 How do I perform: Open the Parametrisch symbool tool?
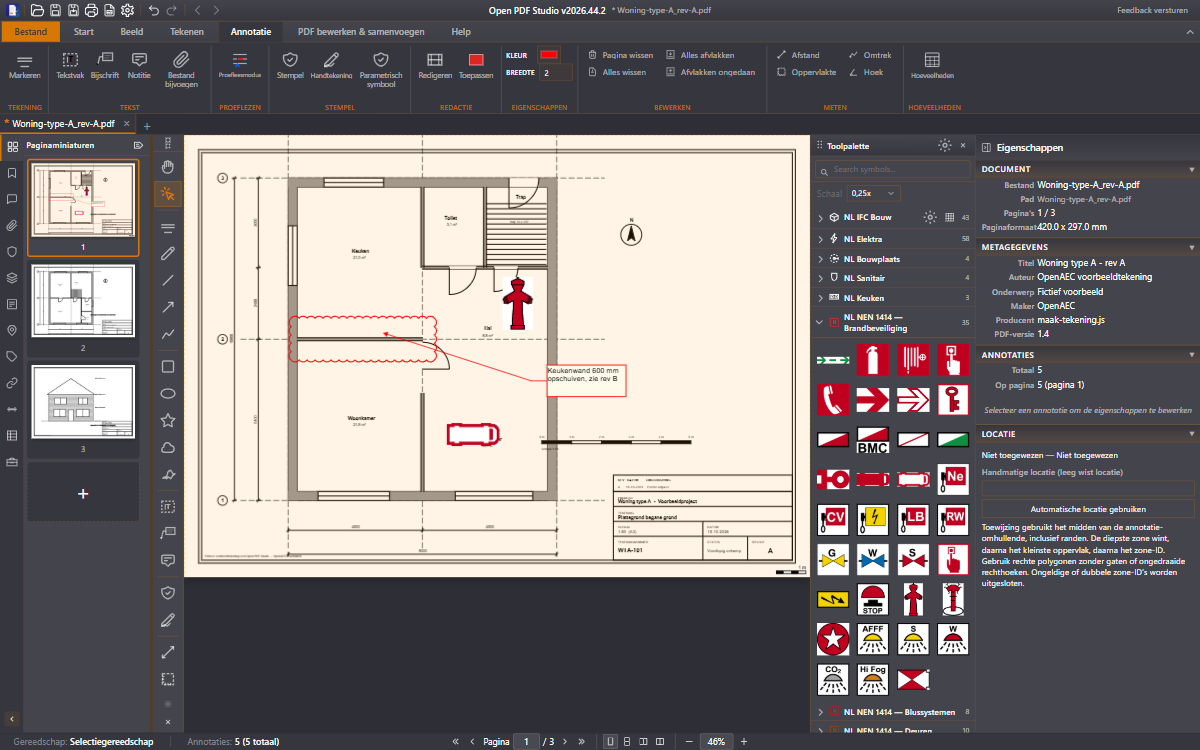(x=380, y=71)
